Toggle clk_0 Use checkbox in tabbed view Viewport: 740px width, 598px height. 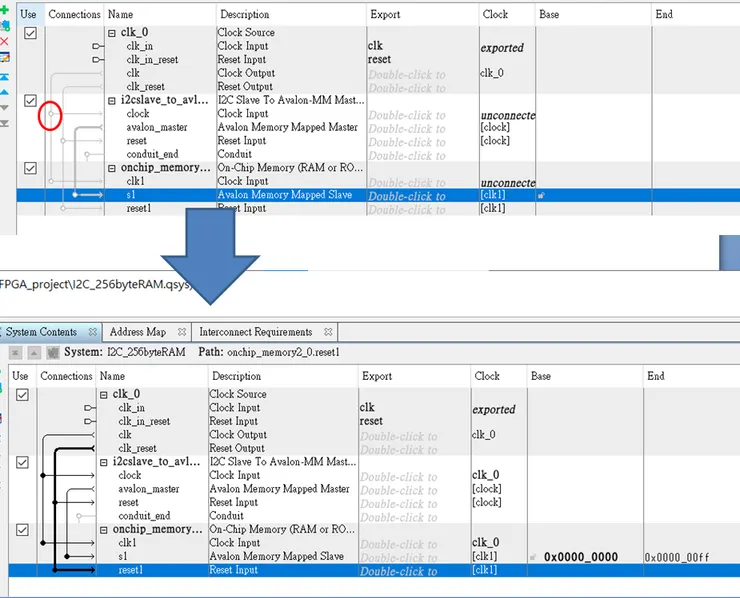pos(22,395)
